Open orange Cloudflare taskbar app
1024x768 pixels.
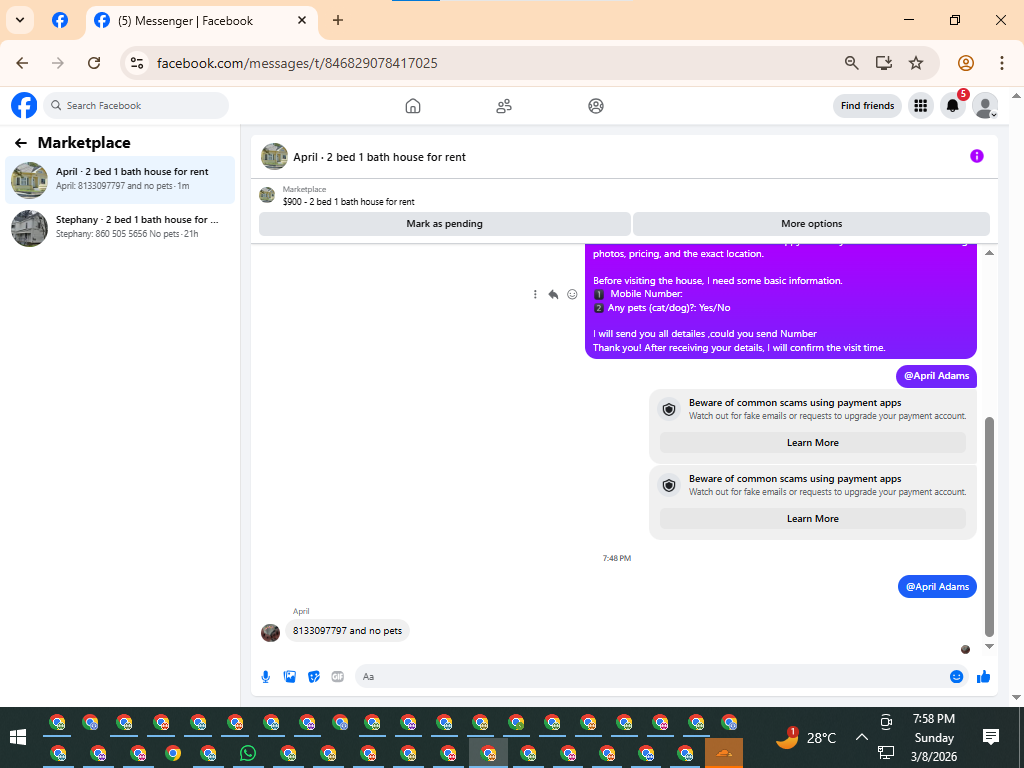coord(724,753)
